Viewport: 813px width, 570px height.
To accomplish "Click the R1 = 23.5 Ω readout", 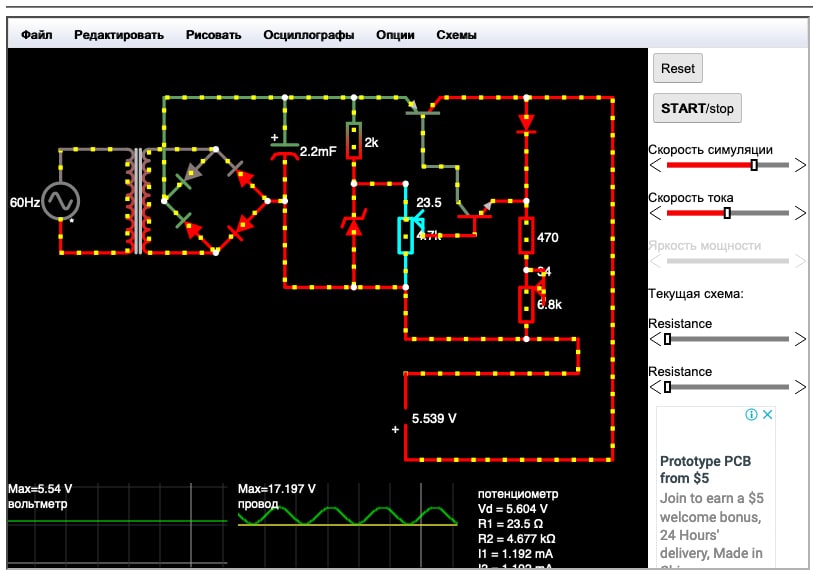I will click(x=510, y=524).
